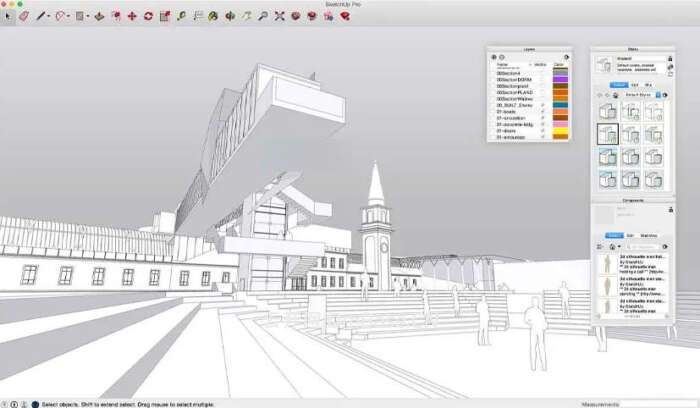The width and height of the screenshot is (700, 408).
Task: Toggle visibility of the salmon-colored layer
Action: click(x=542, y=112)
